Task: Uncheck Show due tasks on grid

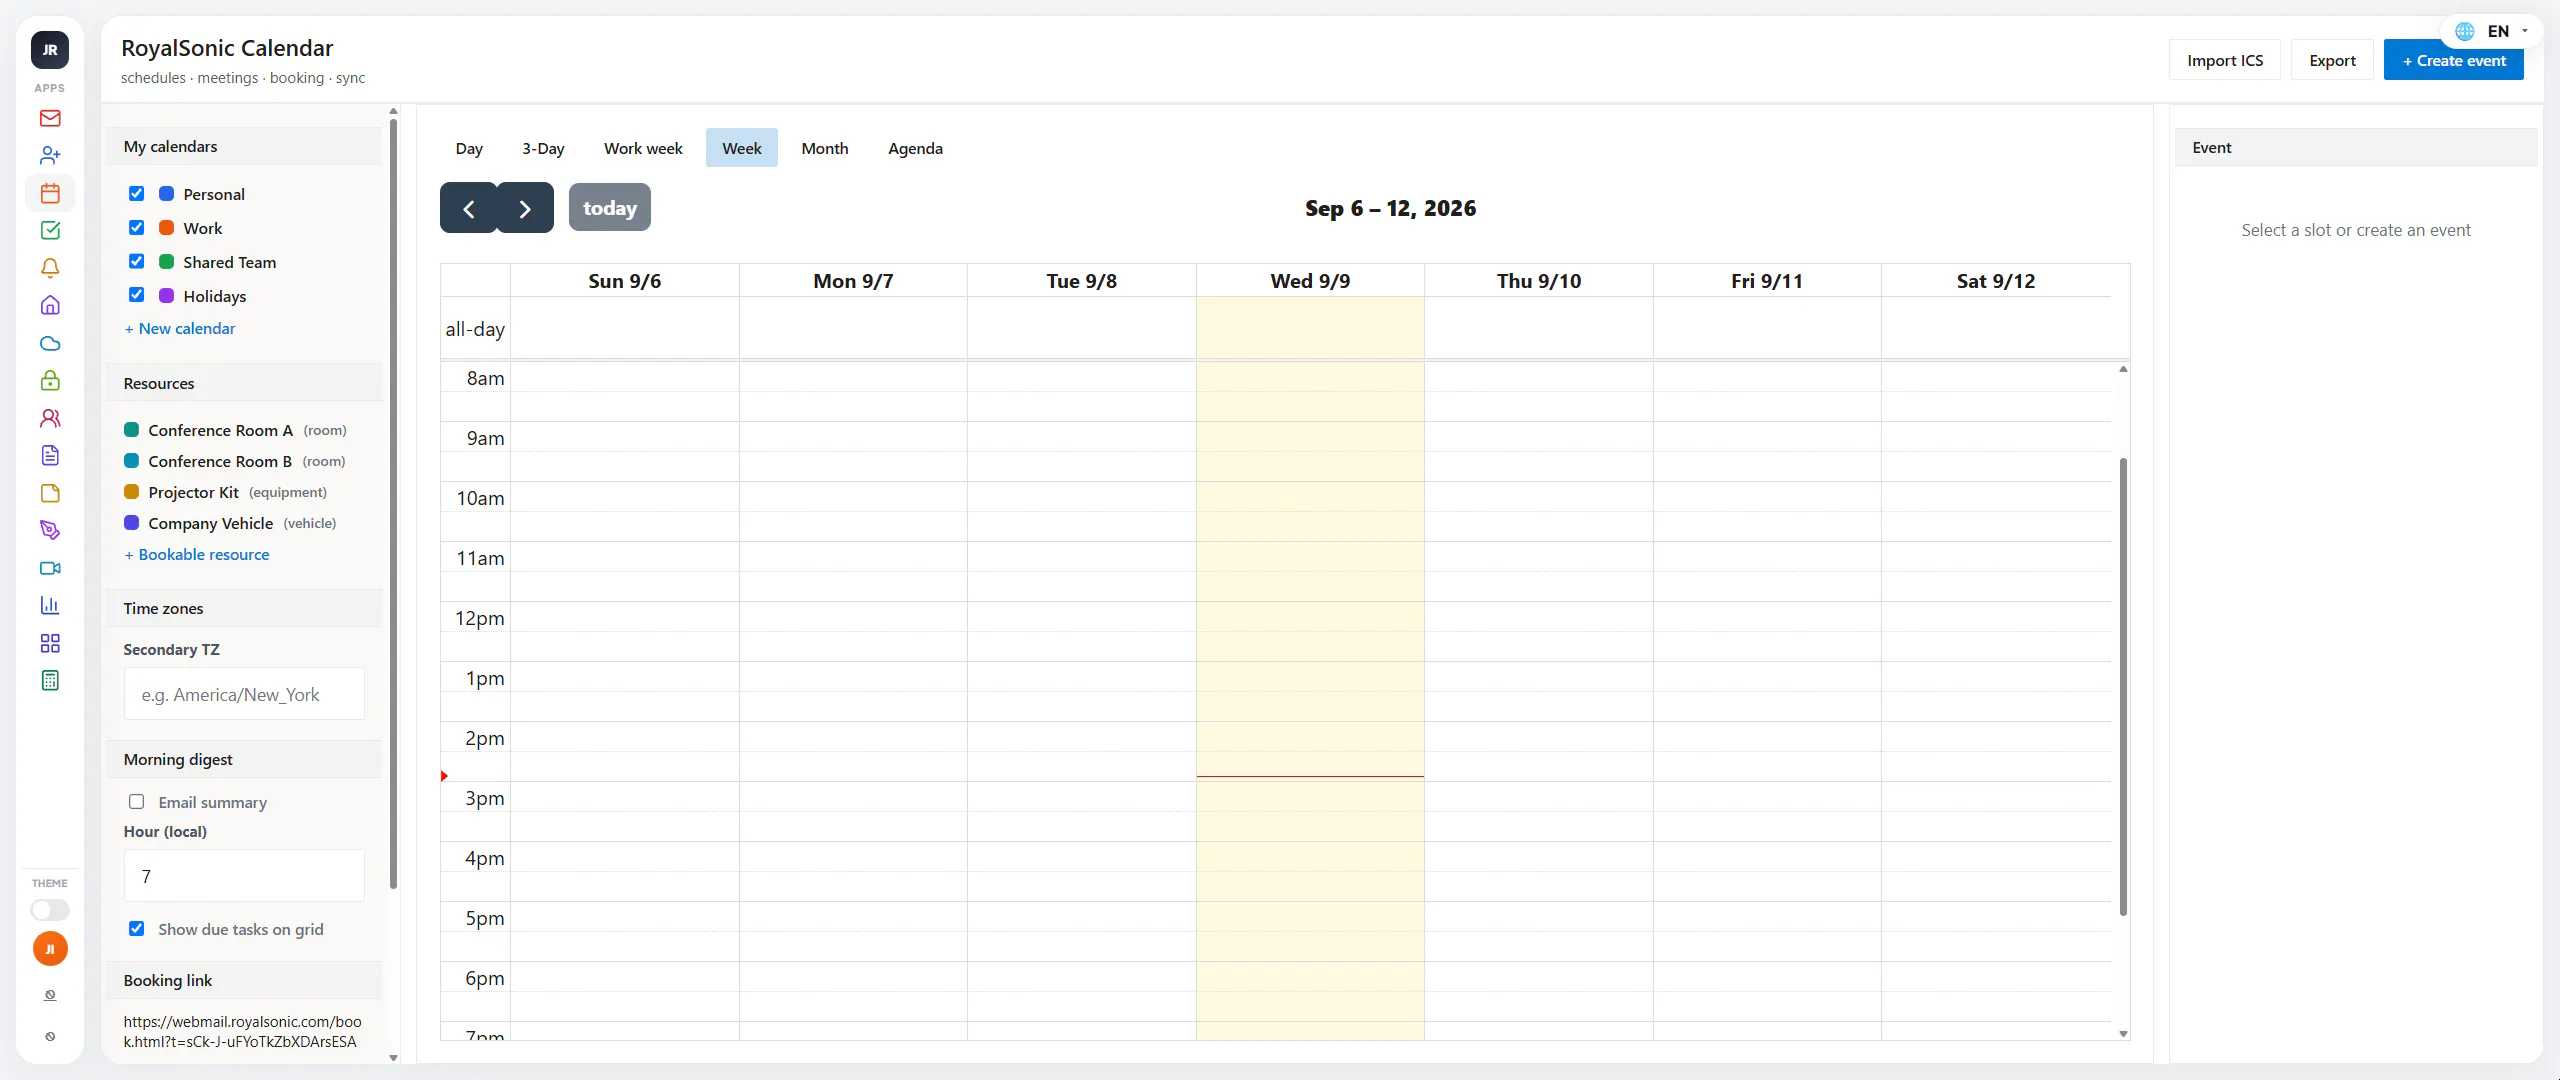Action: pos(137,929)
